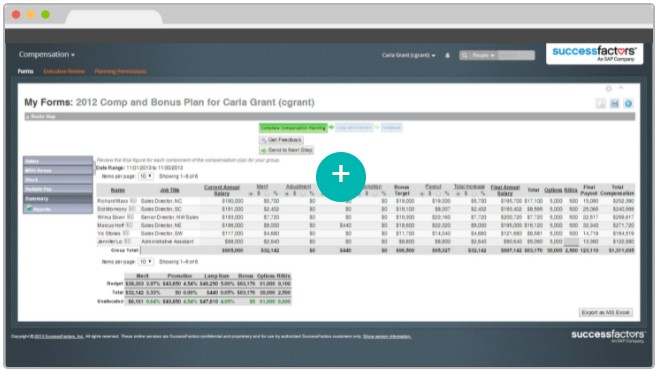The width and height of the screenshot is (659, 372).
Task: Open the Planning Permissions tab
Action: click(x=120, y=71)
